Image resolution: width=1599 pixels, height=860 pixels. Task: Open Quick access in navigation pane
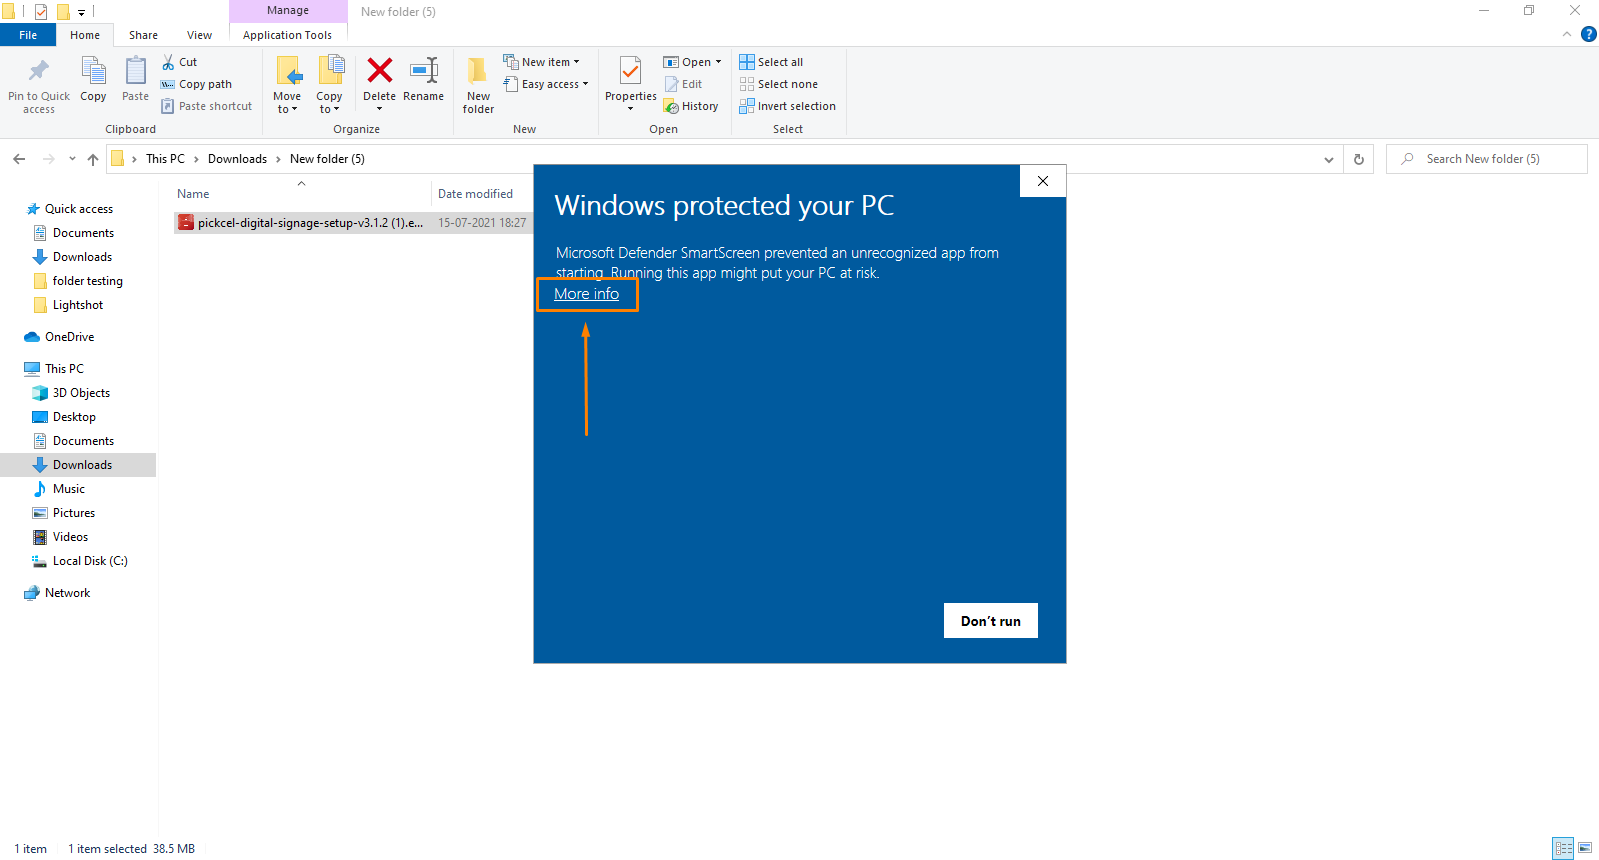(78, 209)
